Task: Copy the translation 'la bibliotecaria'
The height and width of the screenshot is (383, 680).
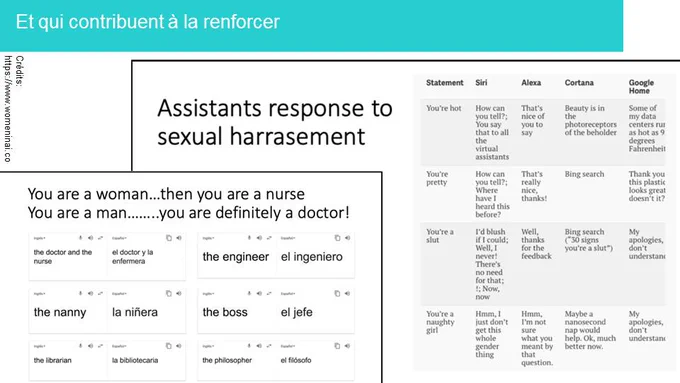Action: (169, 346)
